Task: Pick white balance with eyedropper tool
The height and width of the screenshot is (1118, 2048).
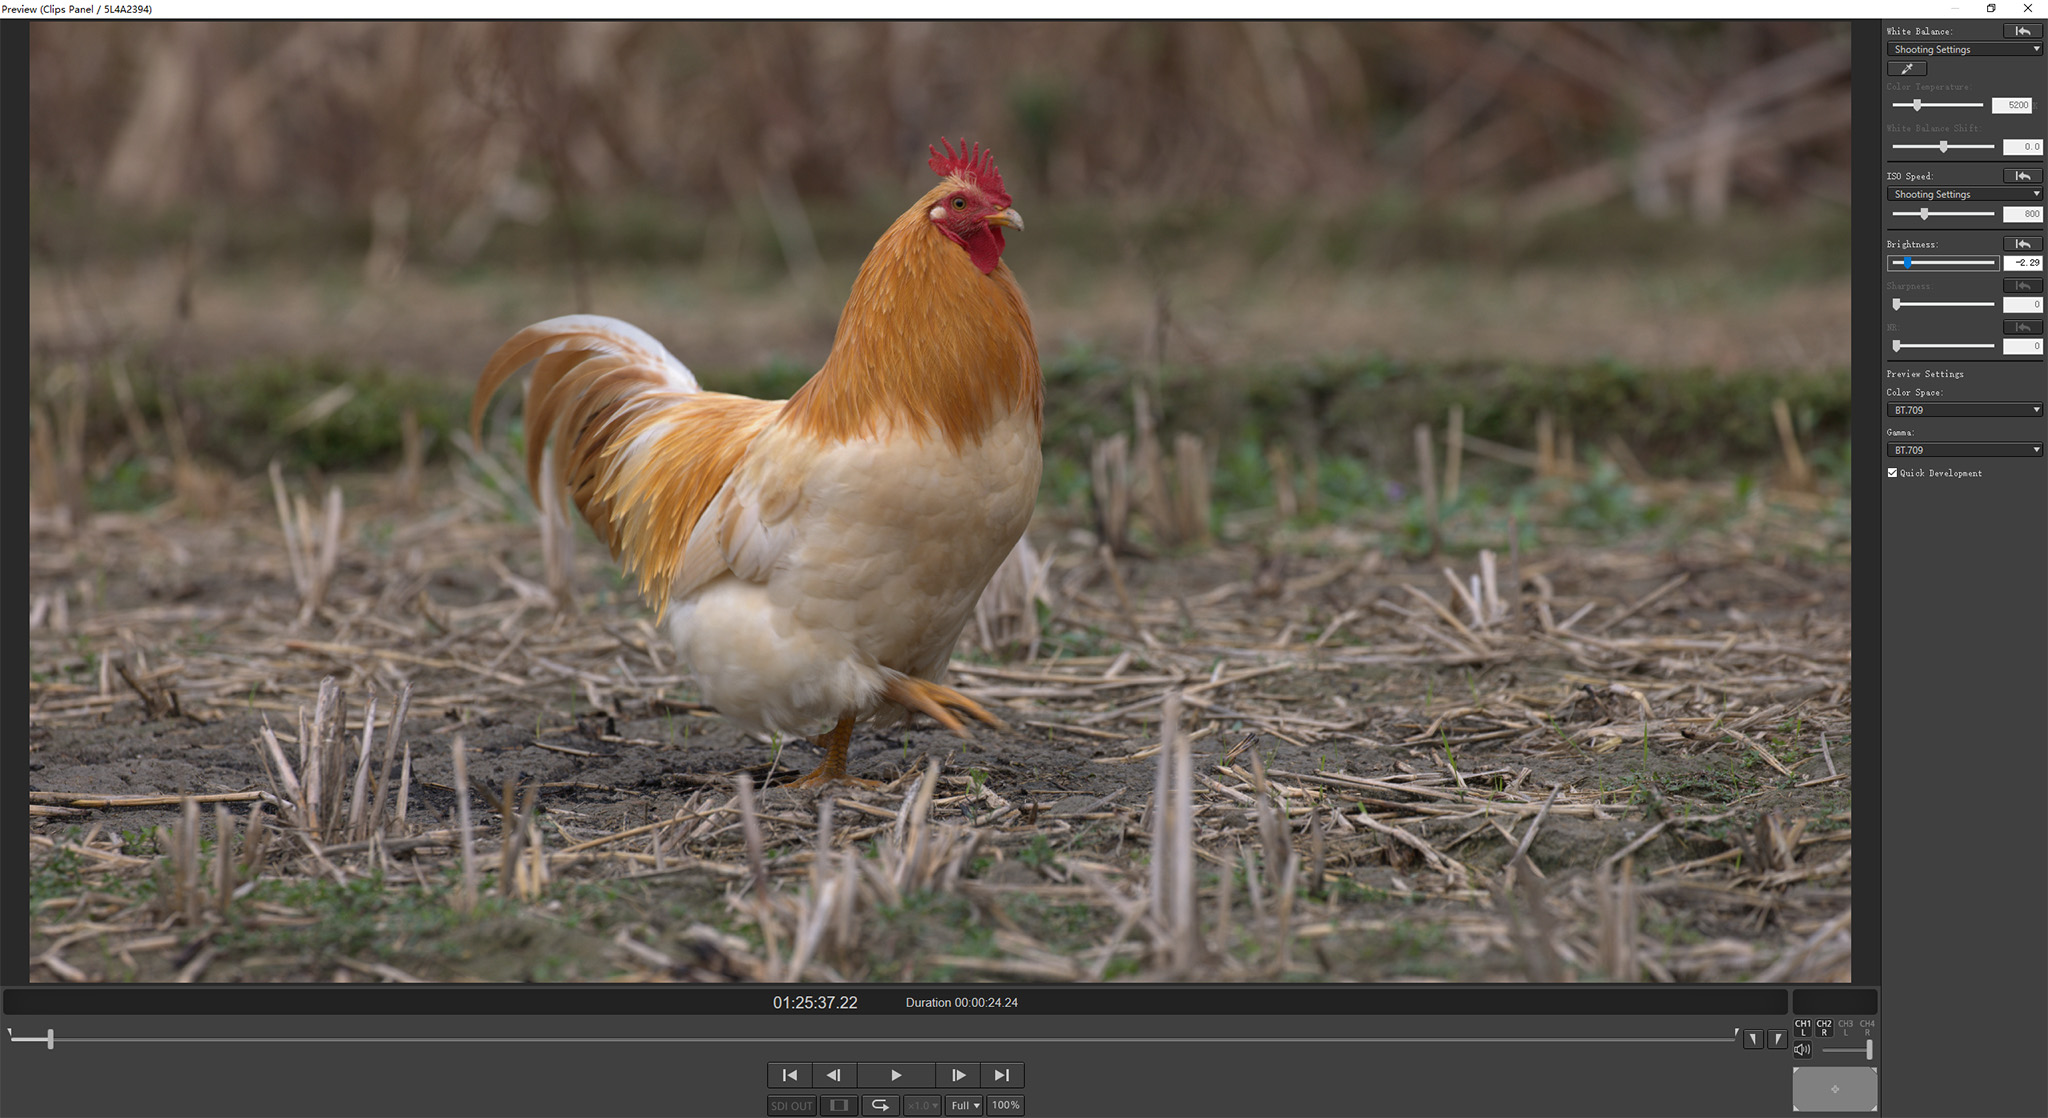Action: (1906, 69)
